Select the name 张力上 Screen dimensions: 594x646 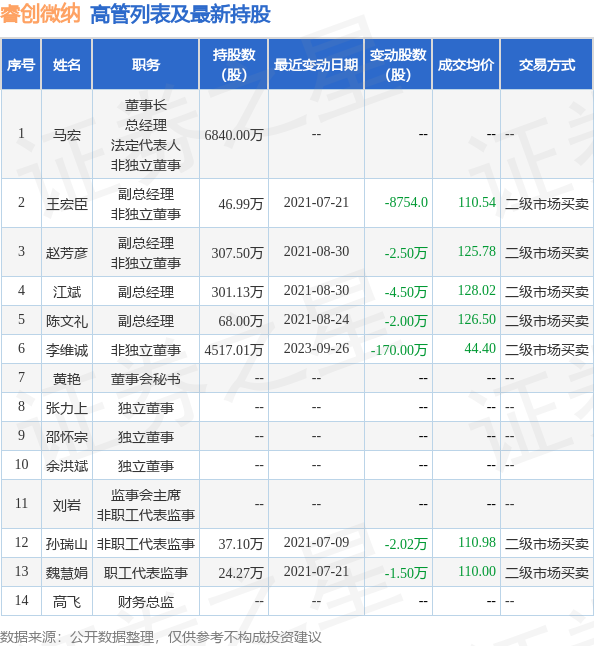67,408
